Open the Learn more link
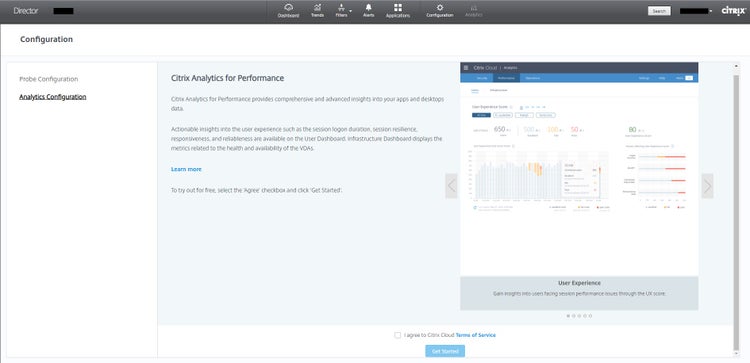 186,169
